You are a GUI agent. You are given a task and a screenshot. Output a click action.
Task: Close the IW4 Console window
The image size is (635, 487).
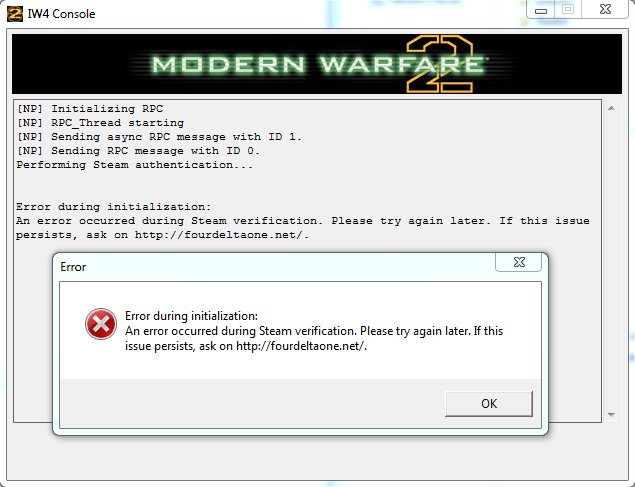(605, 10)
